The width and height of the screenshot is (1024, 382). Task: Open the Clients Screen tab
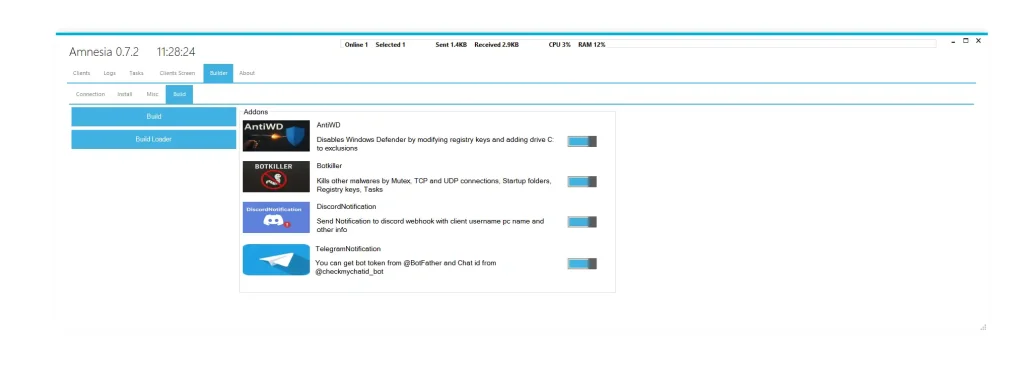[x=177, y=73]
